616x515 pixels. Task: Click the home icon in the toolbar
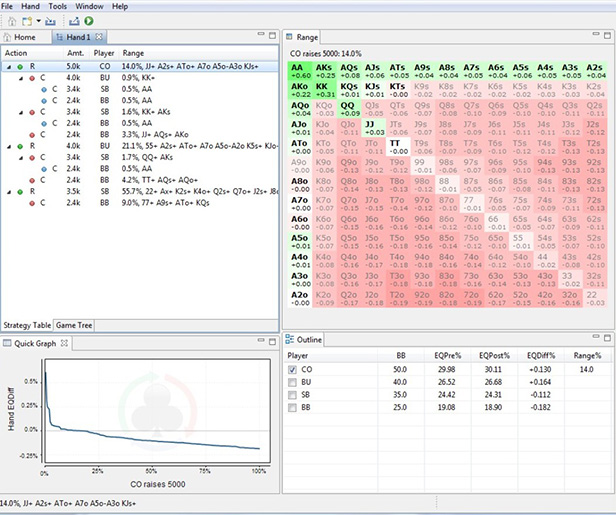coord(10,21)
